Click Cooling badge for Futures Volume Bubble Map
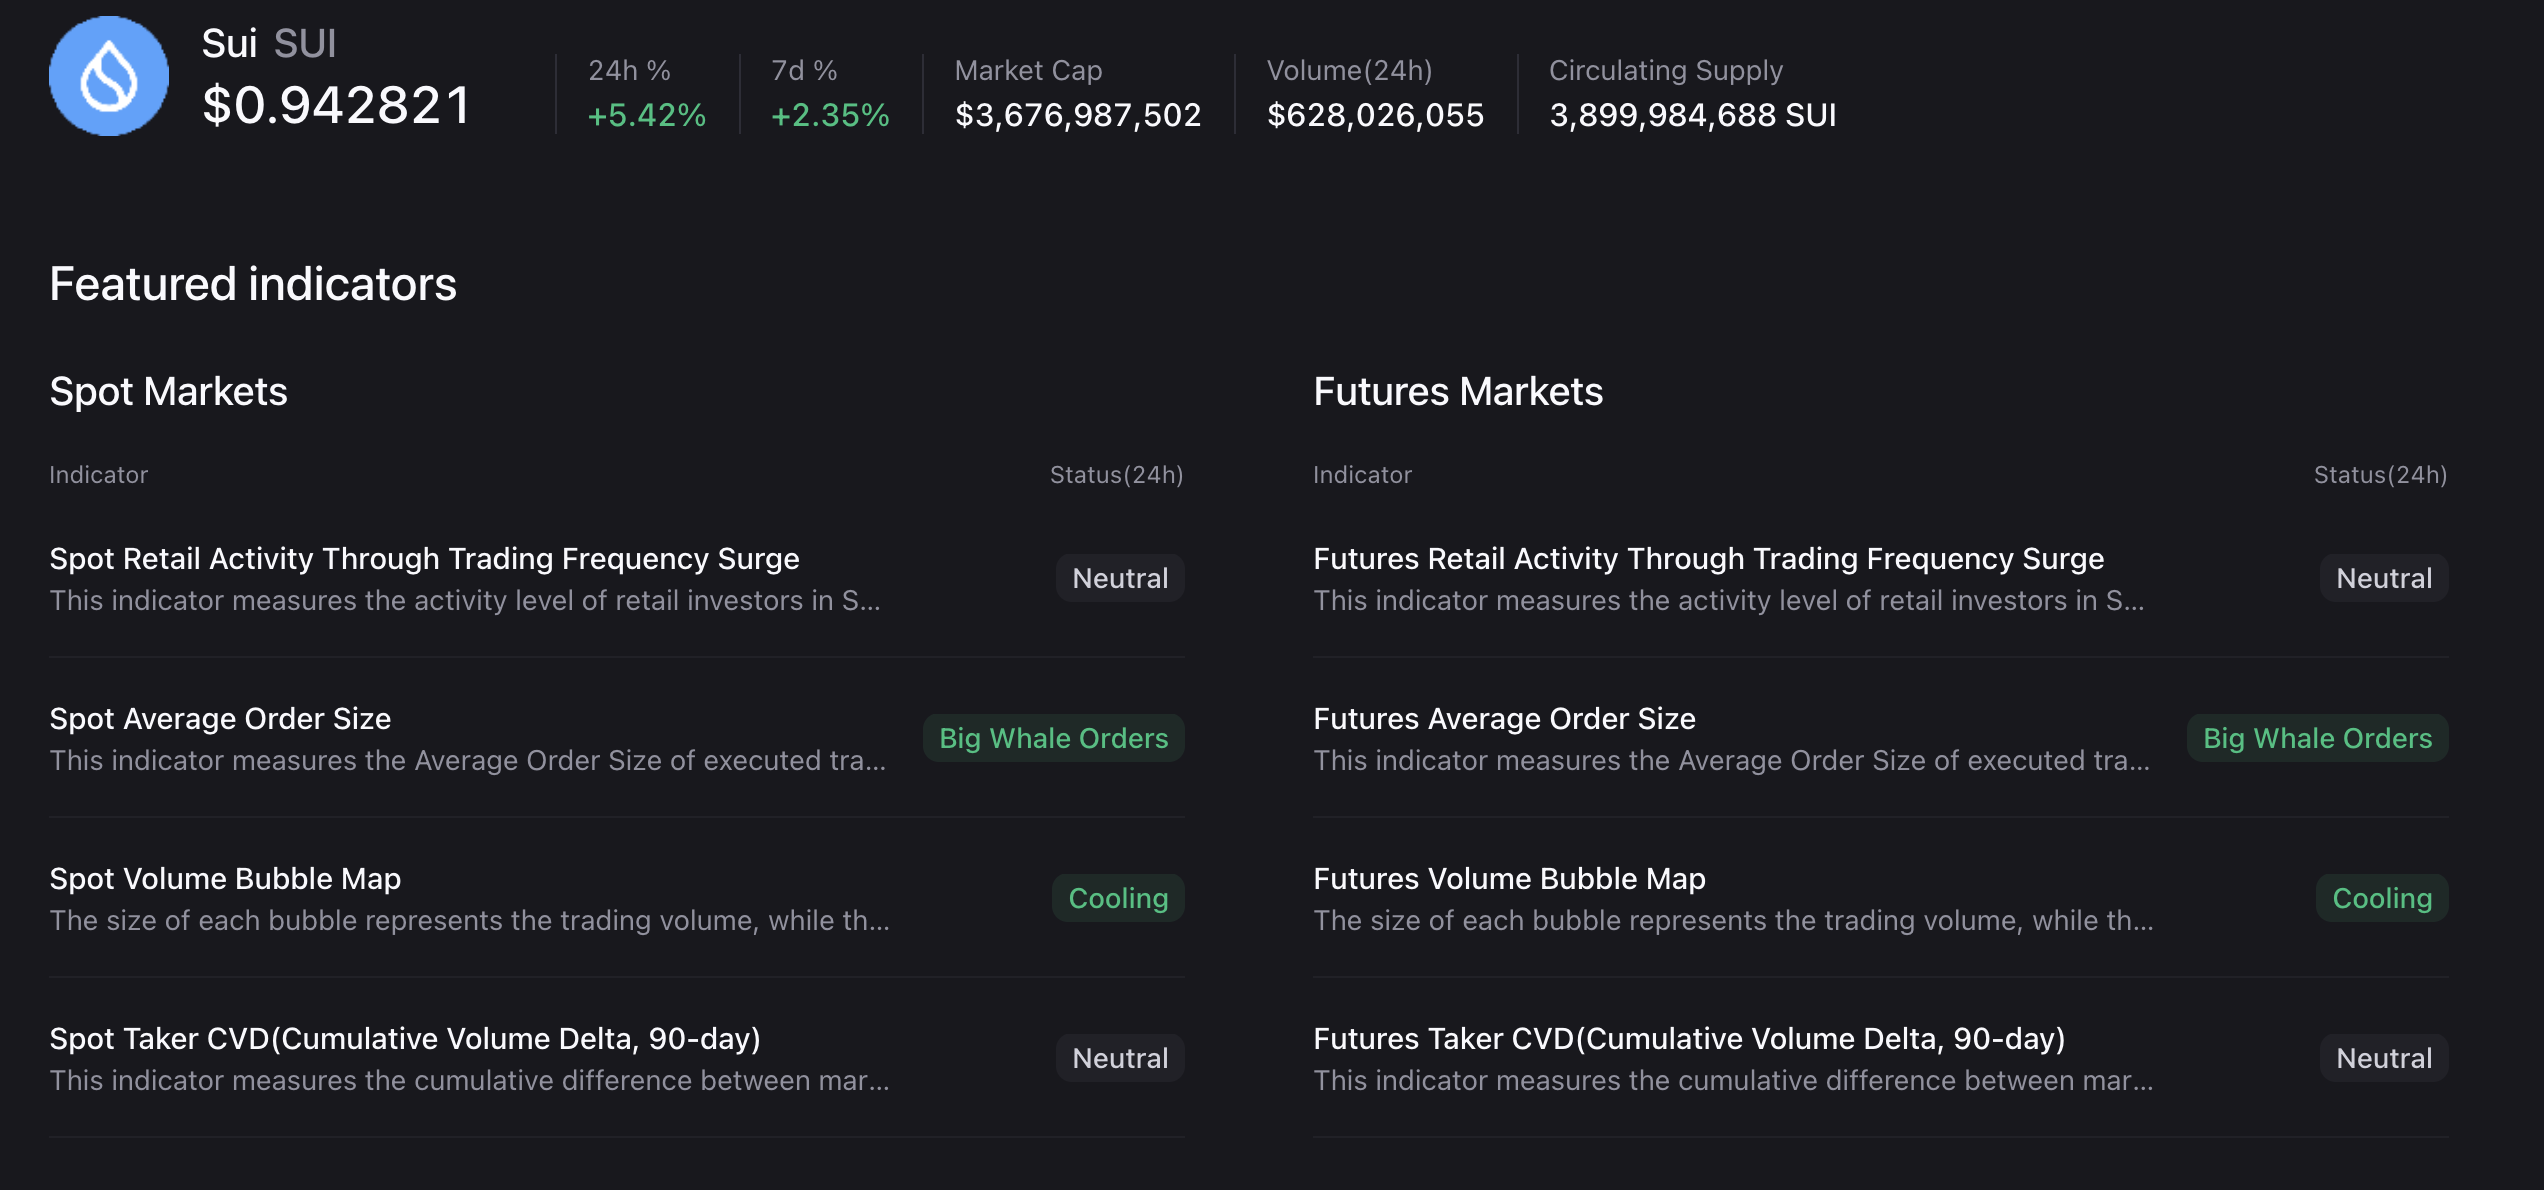This screenshot has width=2544, height=1190. [x=2382, y=898]
